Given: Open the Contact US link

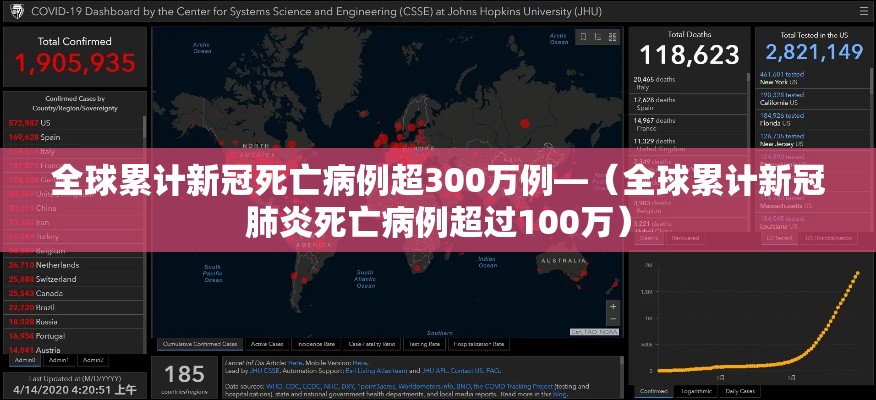Looking at the screenshot, I should (x=467, y=370).
